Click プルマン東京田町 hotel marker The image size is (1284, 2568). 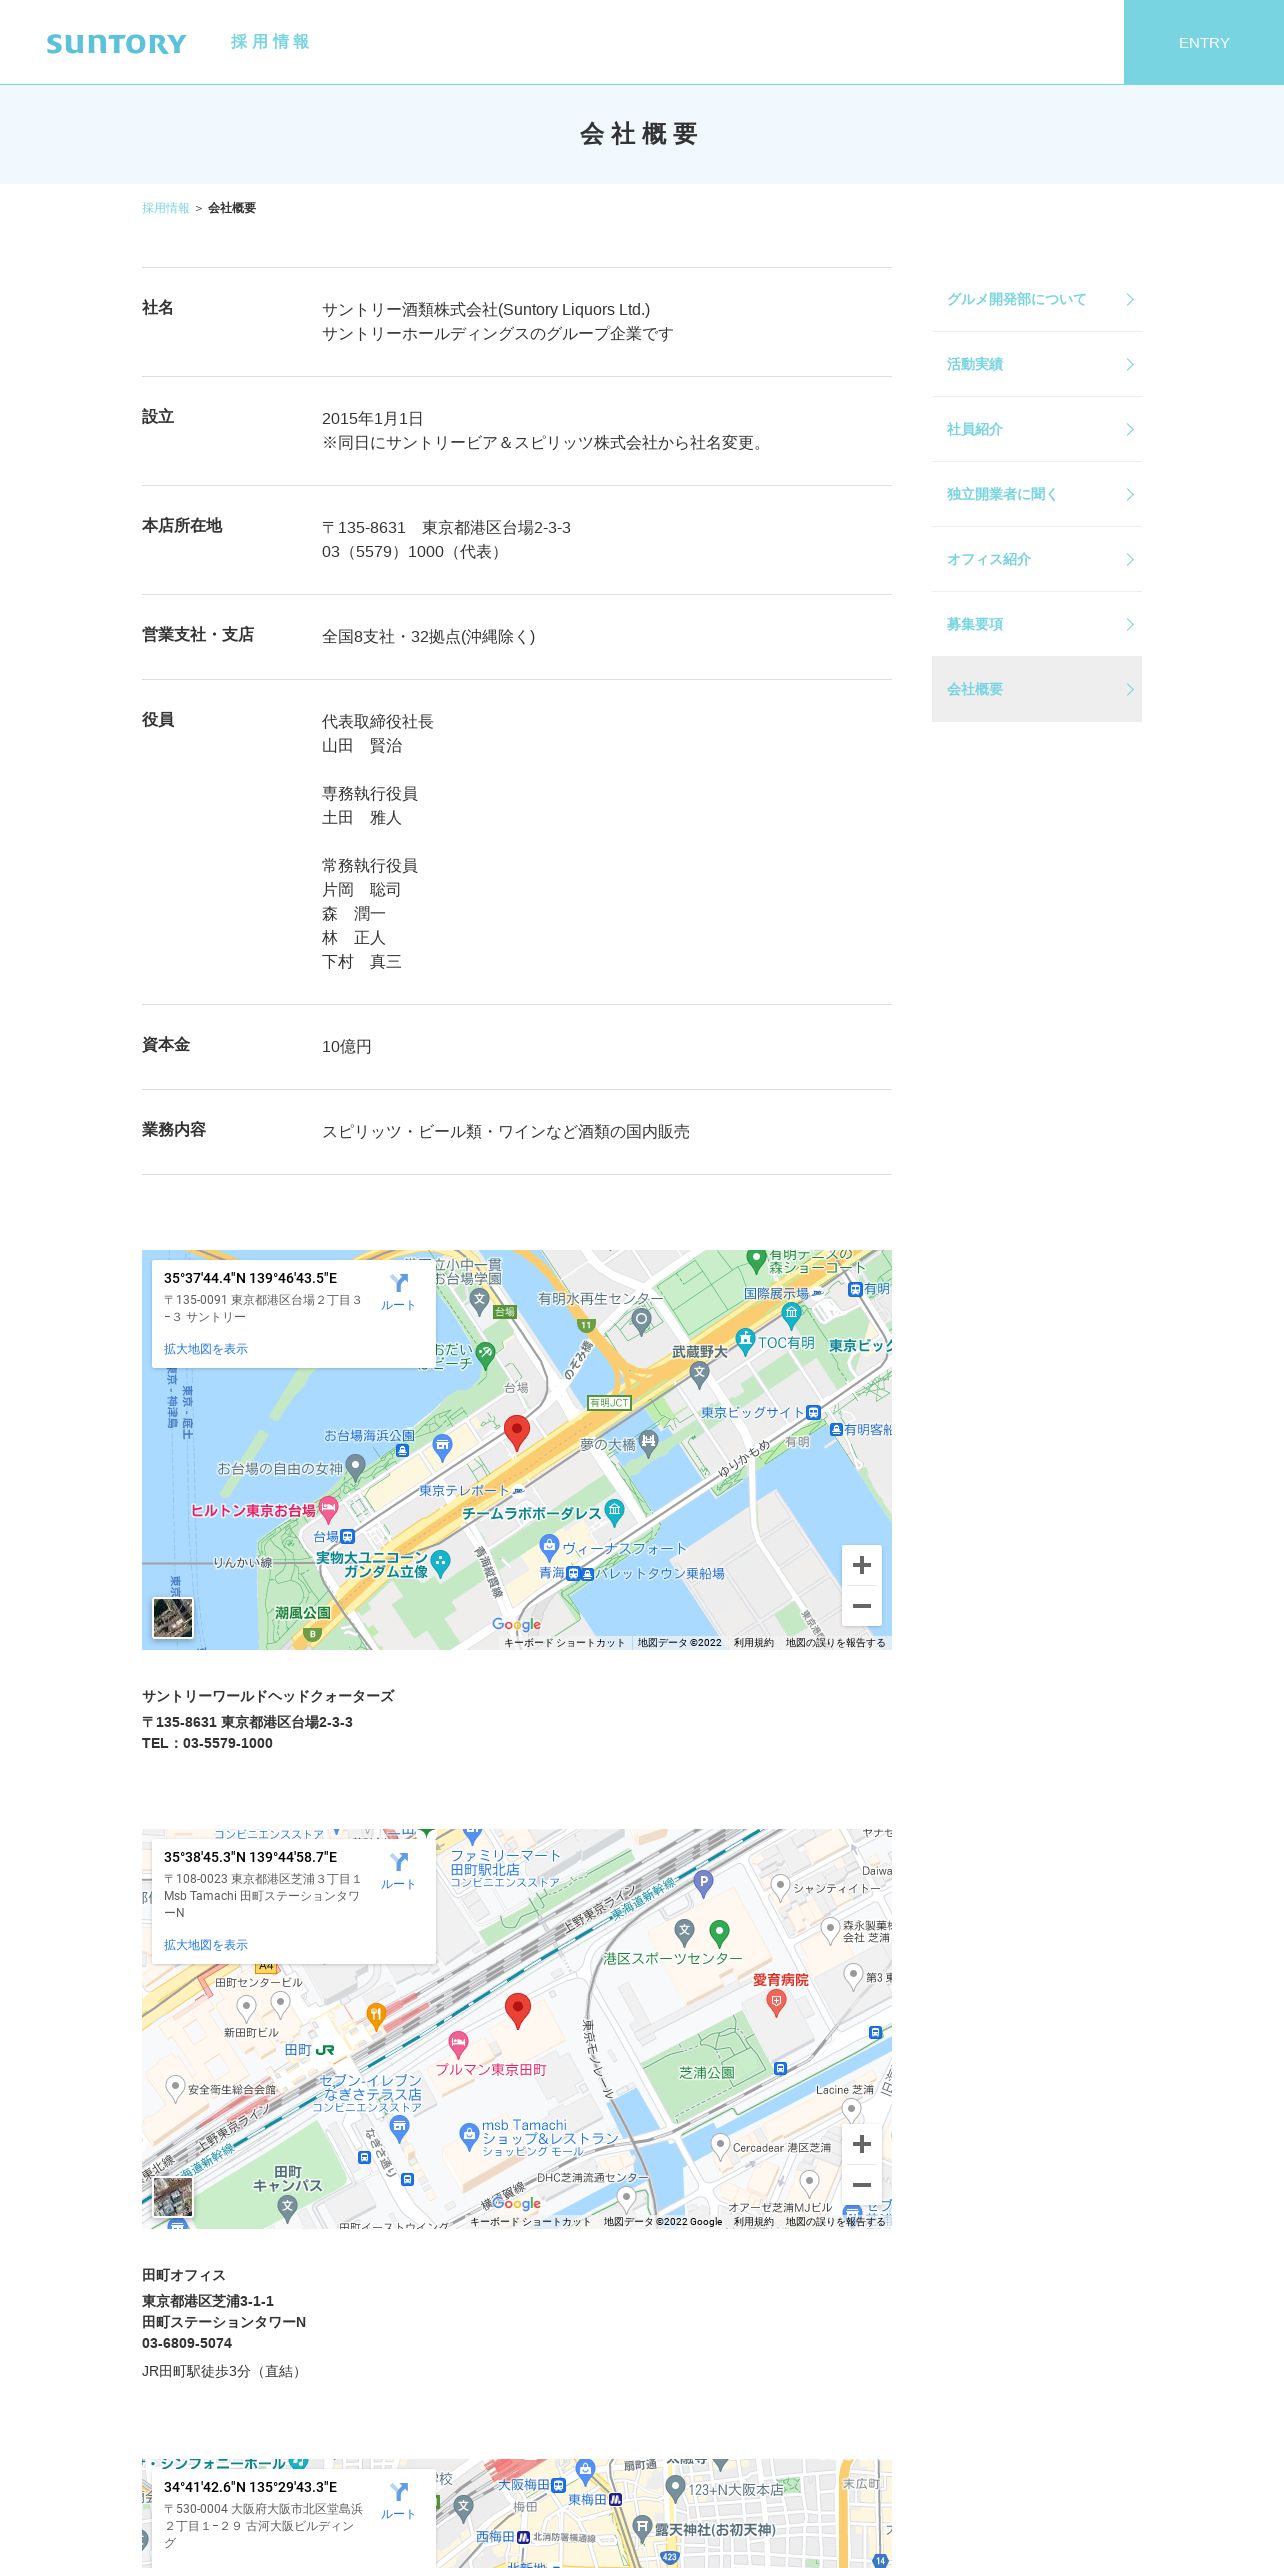pyautogui.click(x=458, y=2045)
